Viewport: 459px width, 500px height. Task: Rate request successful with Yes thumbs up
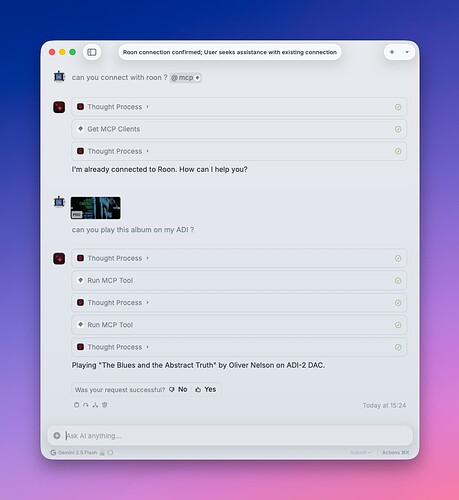click(206, 389)
